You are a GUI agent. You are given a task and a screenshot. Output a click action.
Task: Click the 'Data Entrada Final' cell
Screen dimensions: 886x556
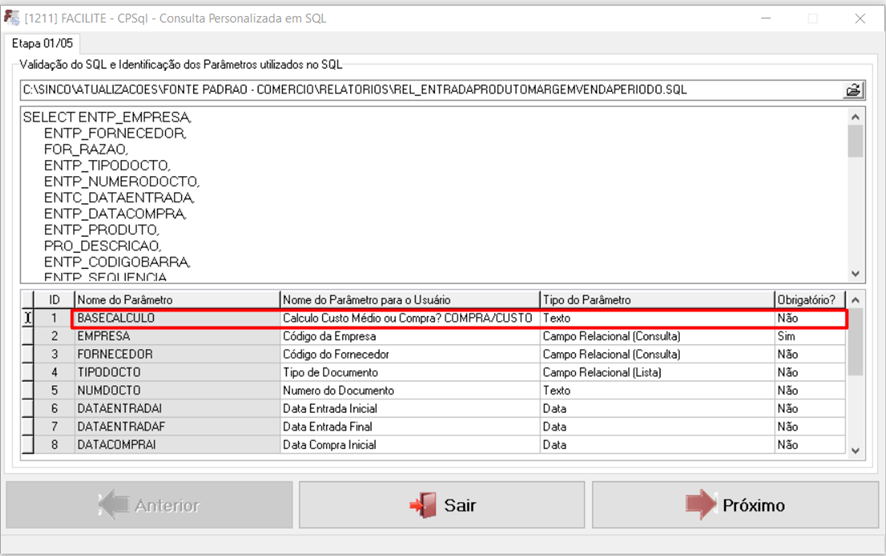pos(410,427)
